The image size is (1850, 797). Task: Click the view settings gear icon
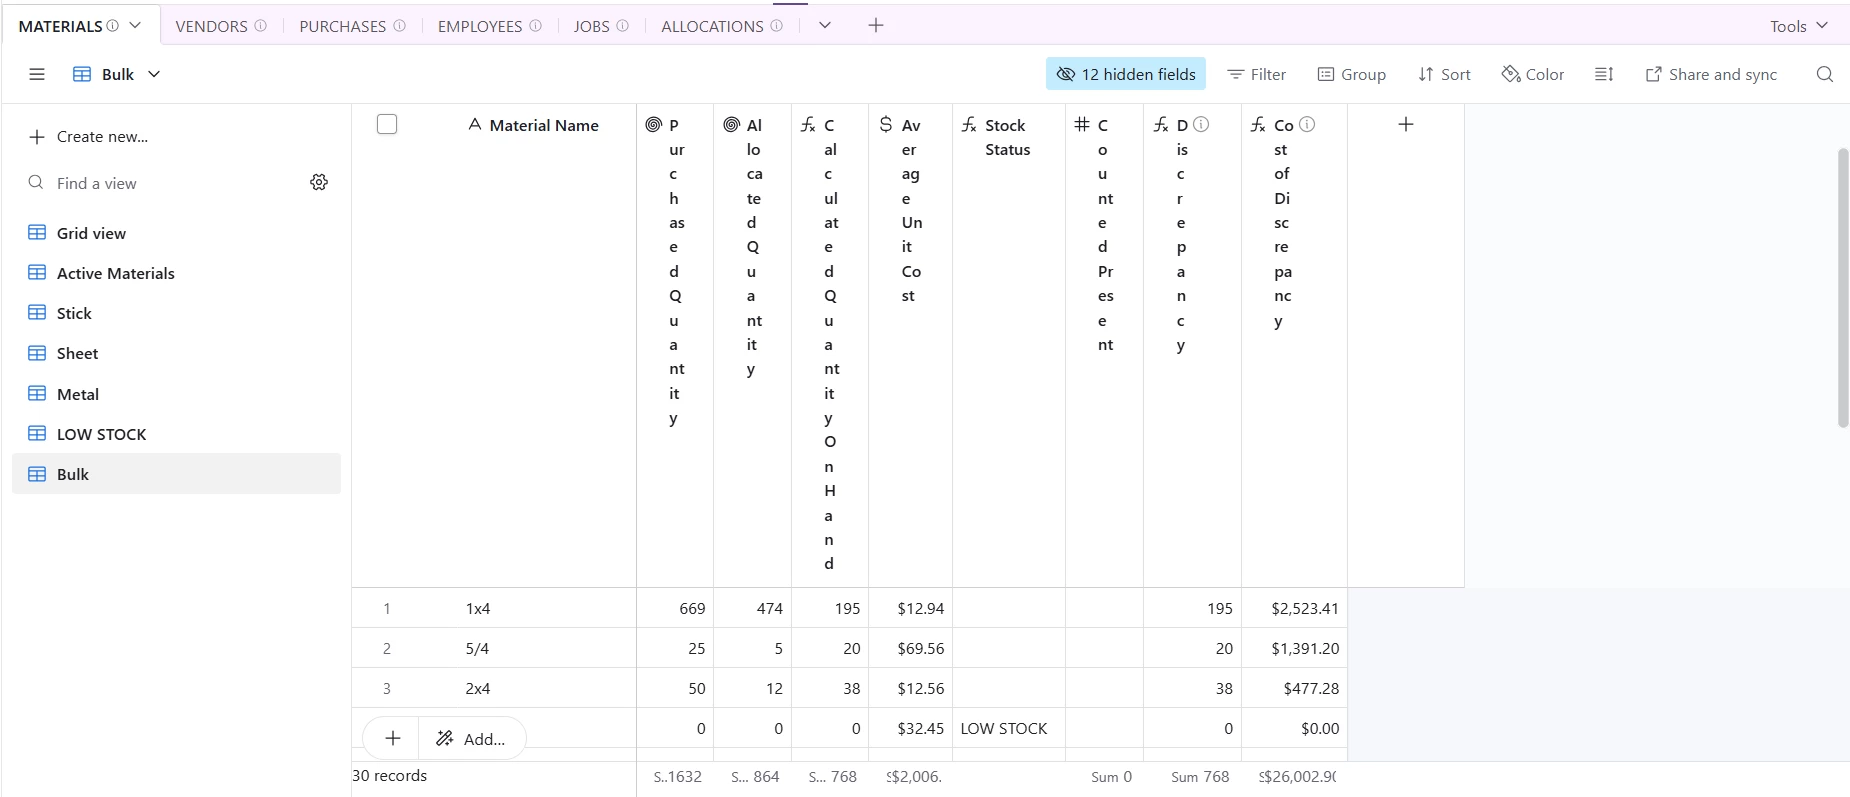pyautogui.click(x=319, y=182)
